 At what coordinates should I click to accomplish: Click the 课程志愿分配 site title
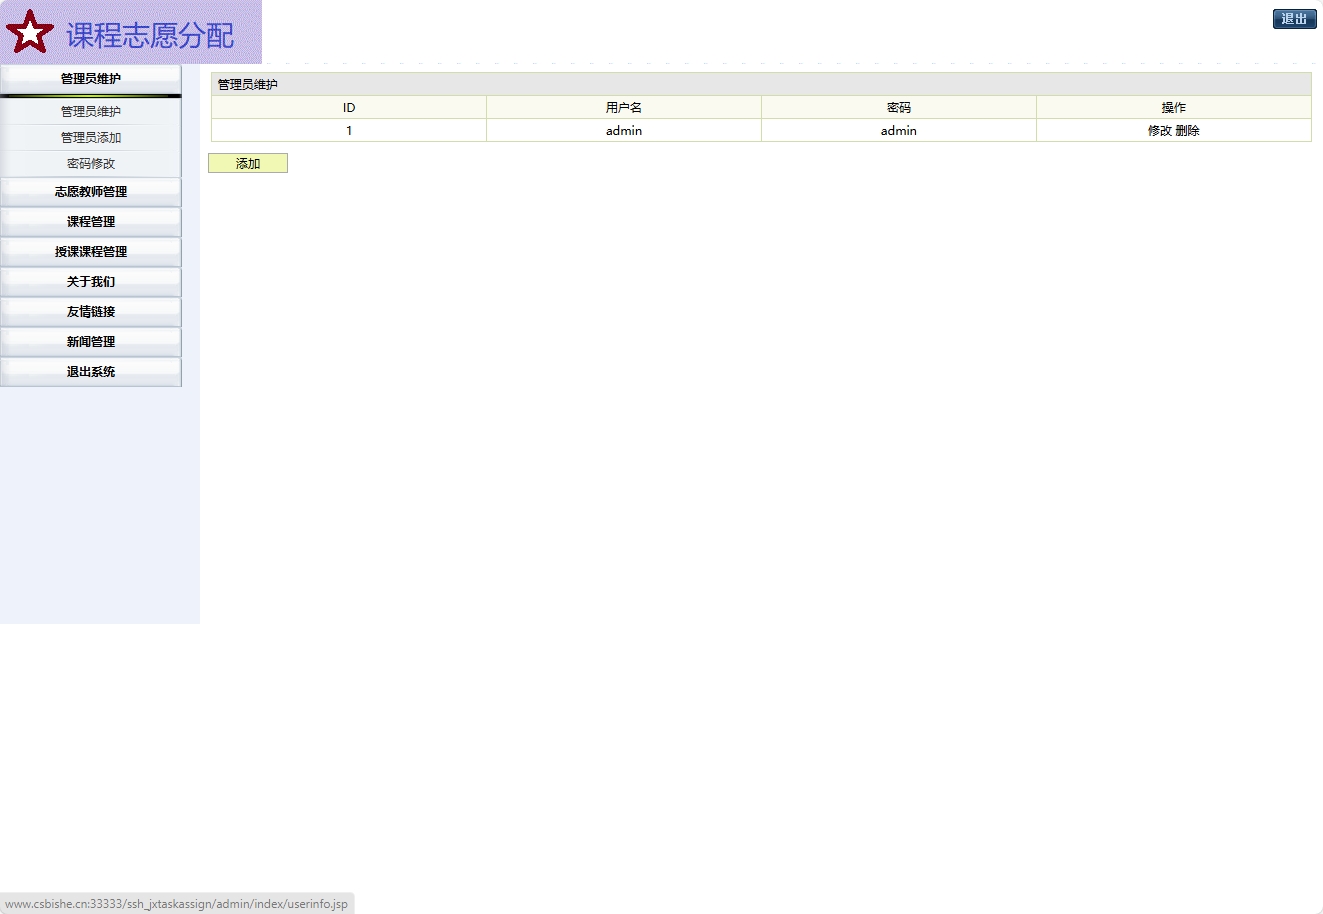(150, 36)
